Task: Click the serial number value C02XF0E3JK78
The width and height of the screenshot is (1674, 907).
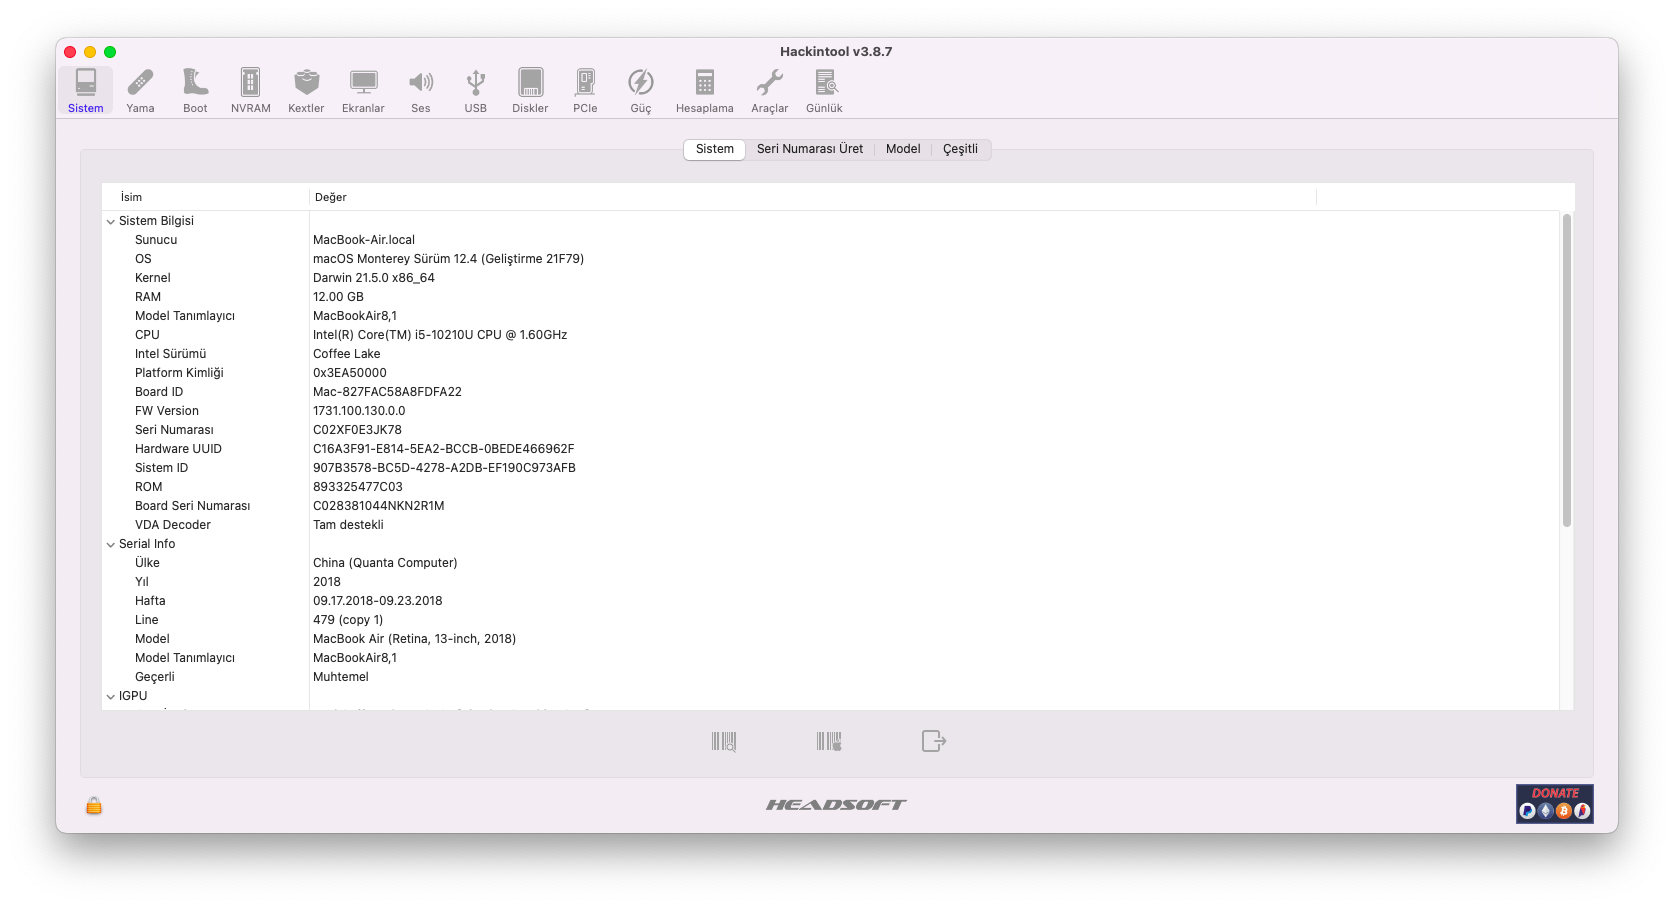Action: tap(357, 430)
